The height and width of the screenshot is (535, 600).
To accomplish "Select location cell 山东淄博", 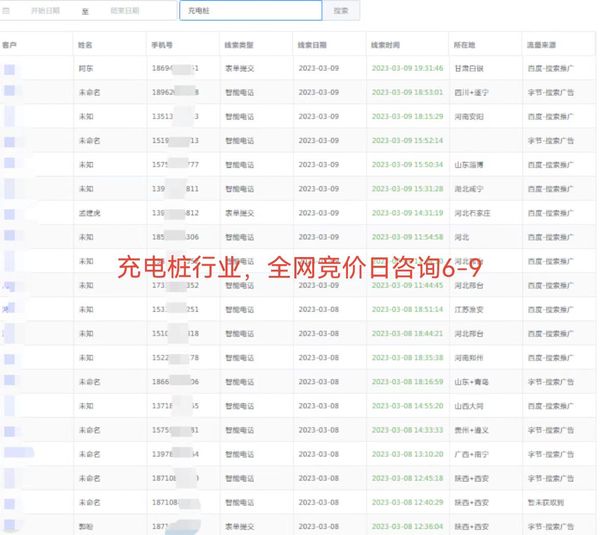I will click(x=469, y=165).
